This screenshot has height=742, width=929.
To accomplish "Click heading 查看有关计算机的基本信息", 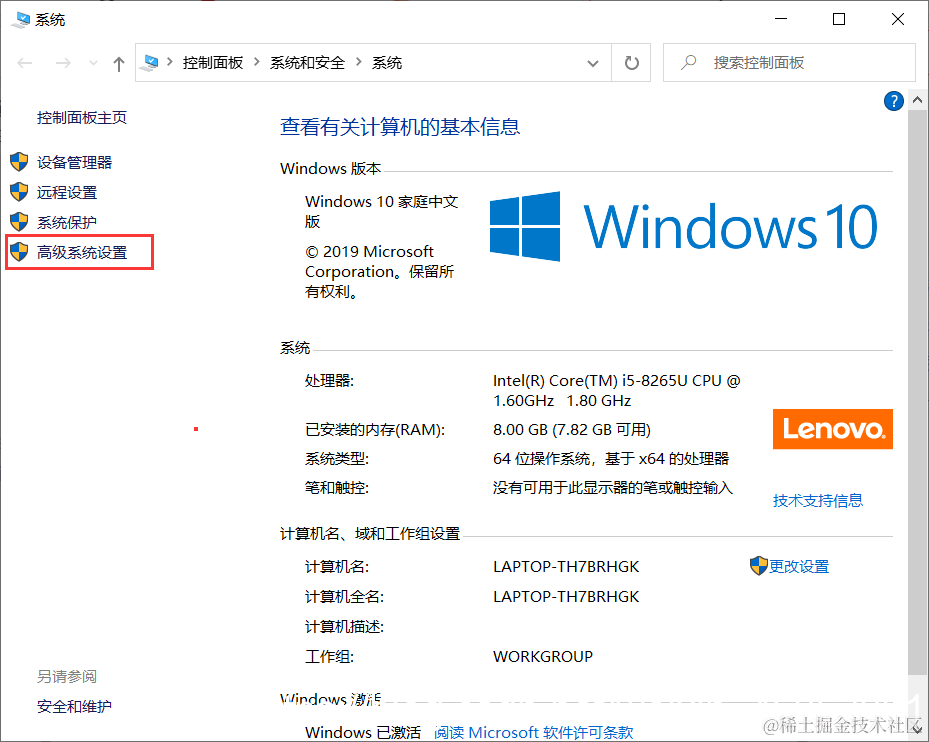I will pos(400,127).
